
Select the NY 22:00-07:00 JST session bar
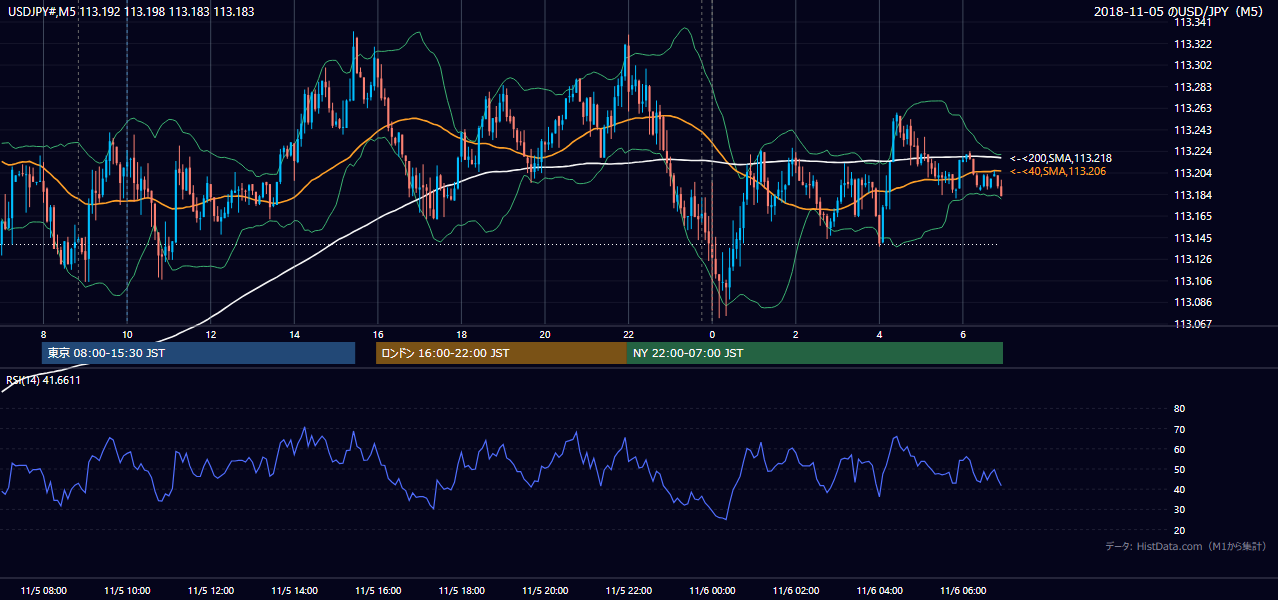pyautogui.click(x=815, y=353)
